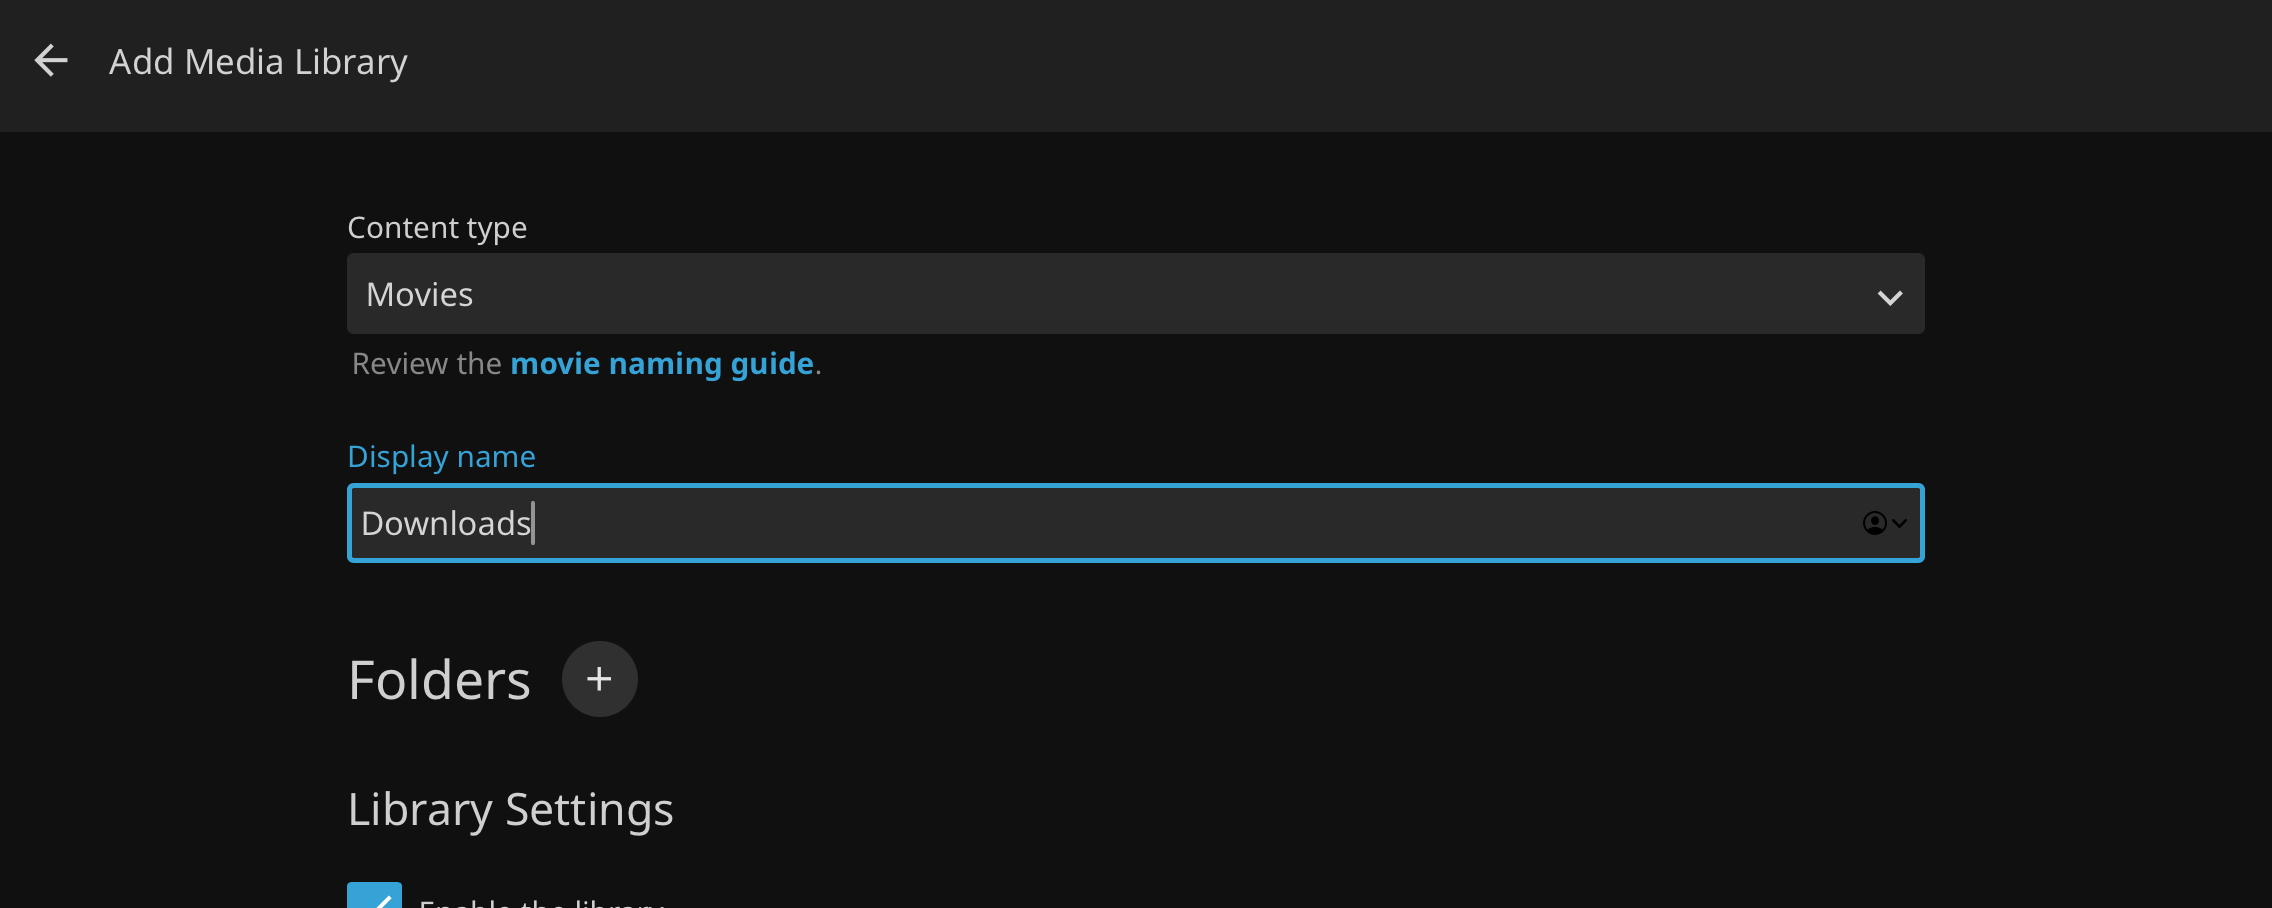The width and height of the screenshot is (2272, 908).
Task: Click the contact autofill icon in Display name
Action: [1874, 523]
